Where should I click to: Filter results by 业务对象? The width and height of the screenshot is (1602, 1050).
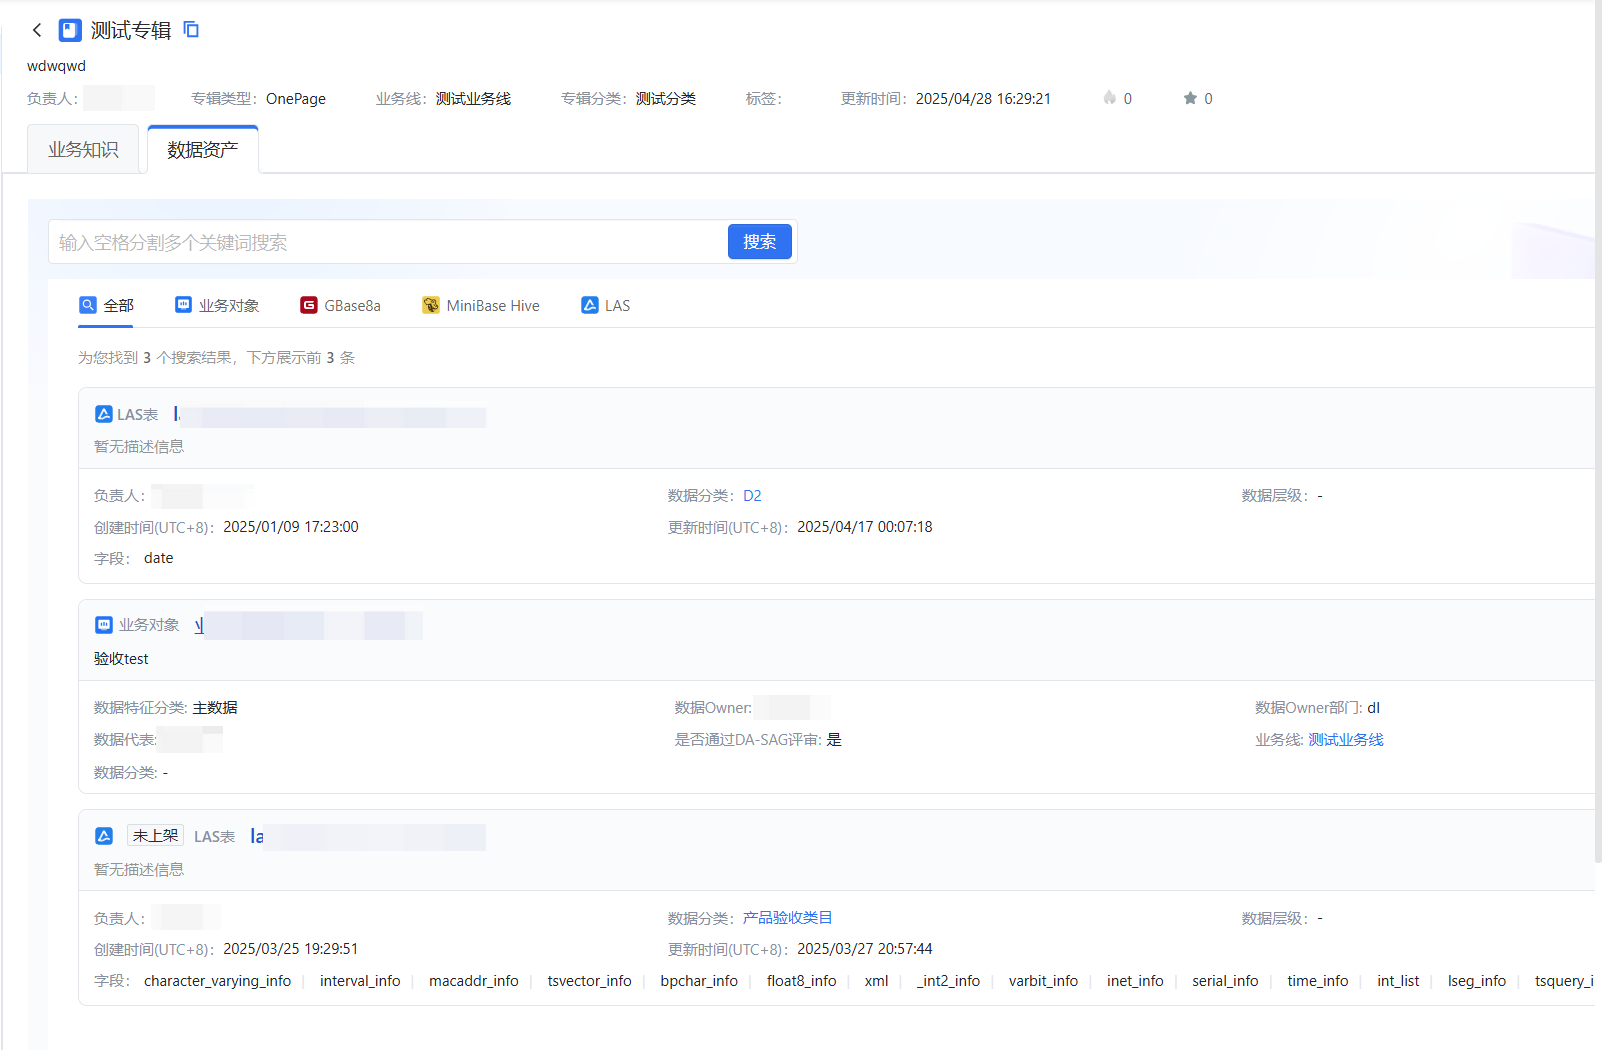(x=217, y=306)
